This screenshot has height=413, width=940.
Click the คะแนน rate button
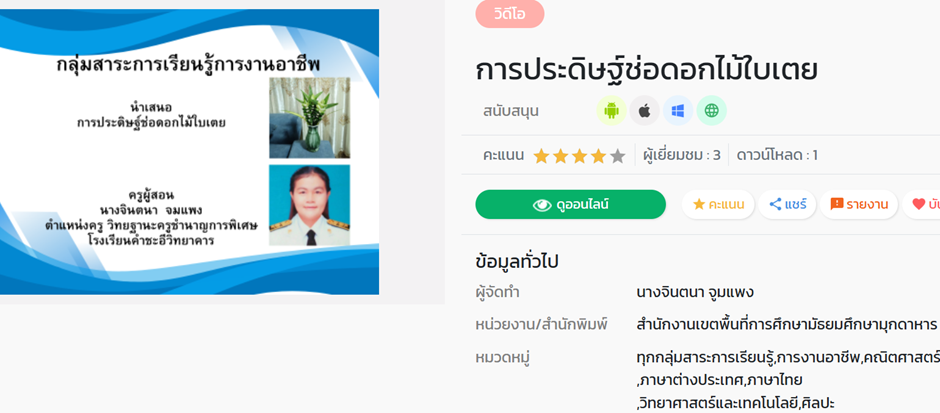point(718,204)
